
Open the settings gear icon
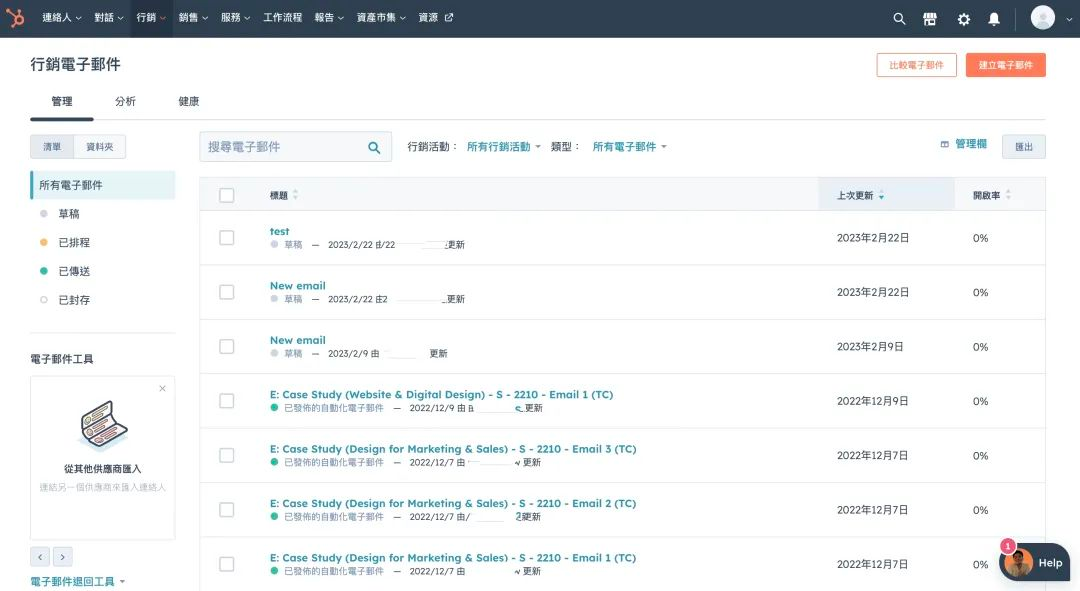[x=963, y=18]
